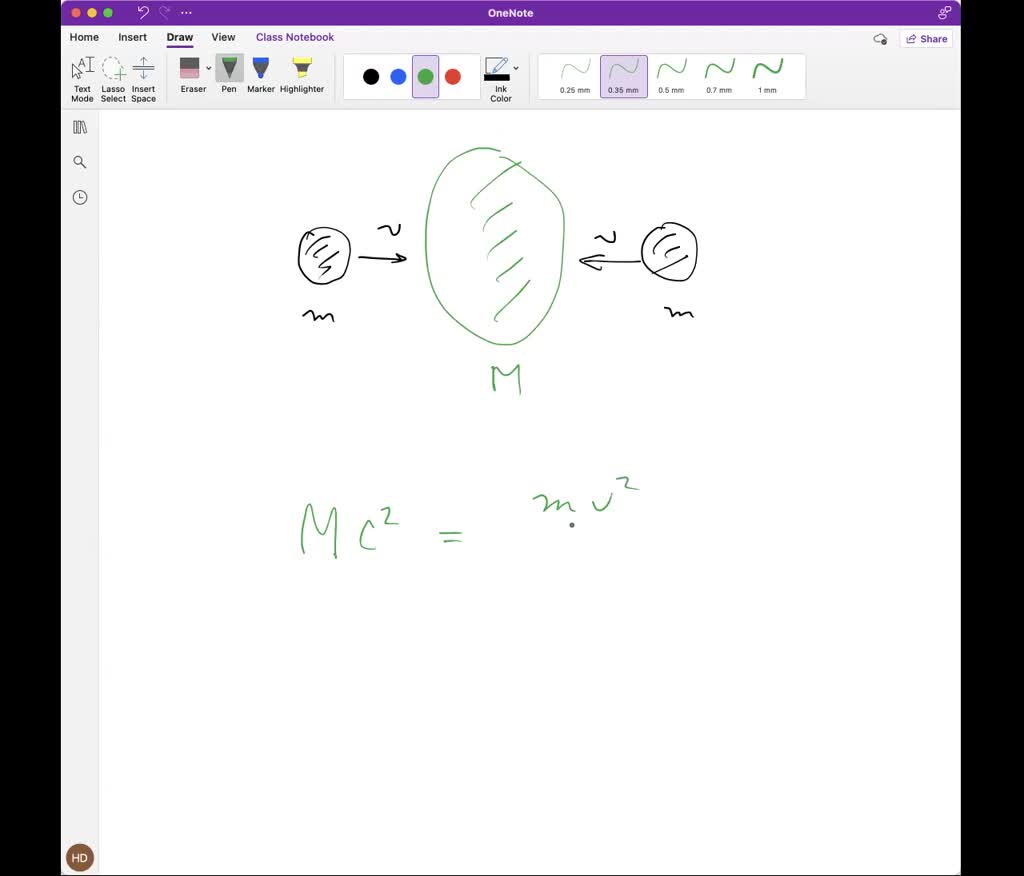The width and height of the screenshot is (1024, 876).
Task: Click the Share button
Action: (x=926, y=38)
